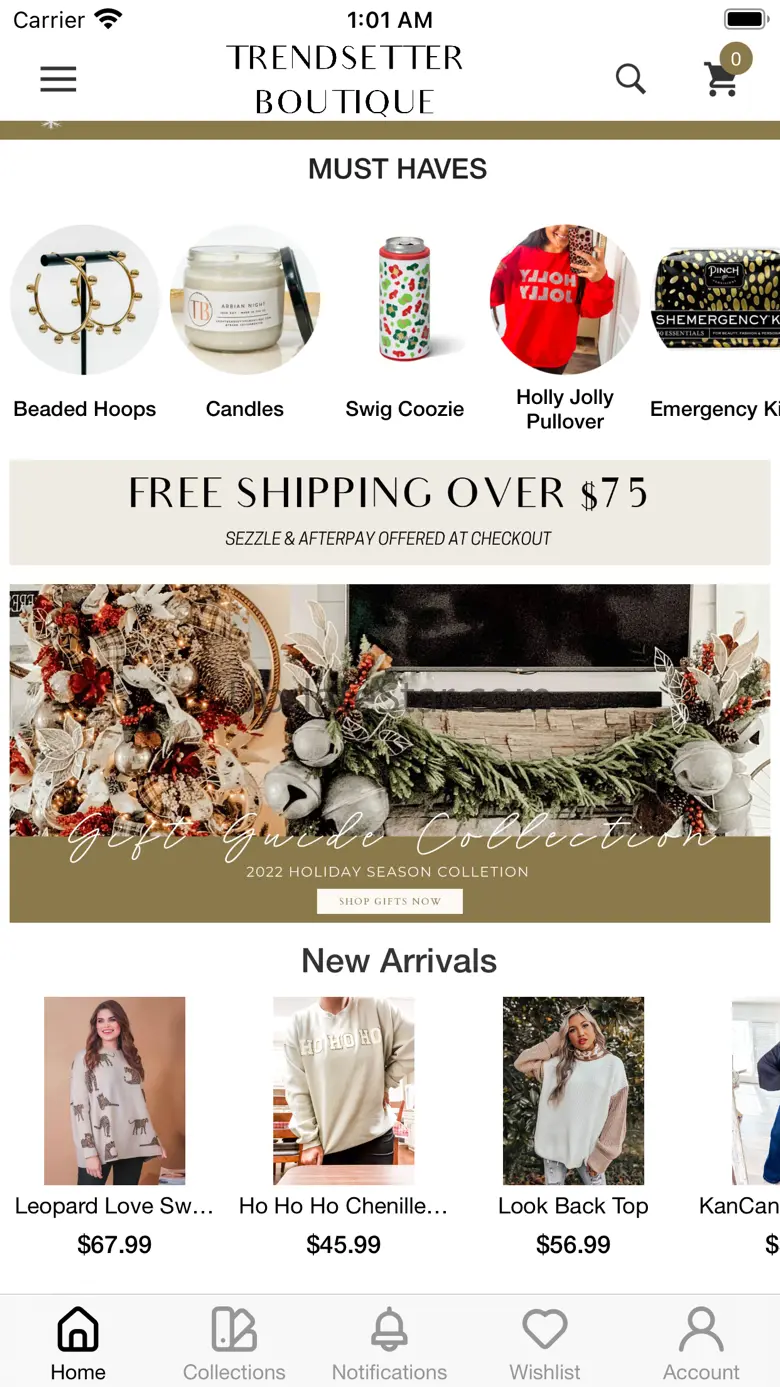780x1387 pixels.
Task: Open the Wishlist heart tab
Action: coord(545,1343)
